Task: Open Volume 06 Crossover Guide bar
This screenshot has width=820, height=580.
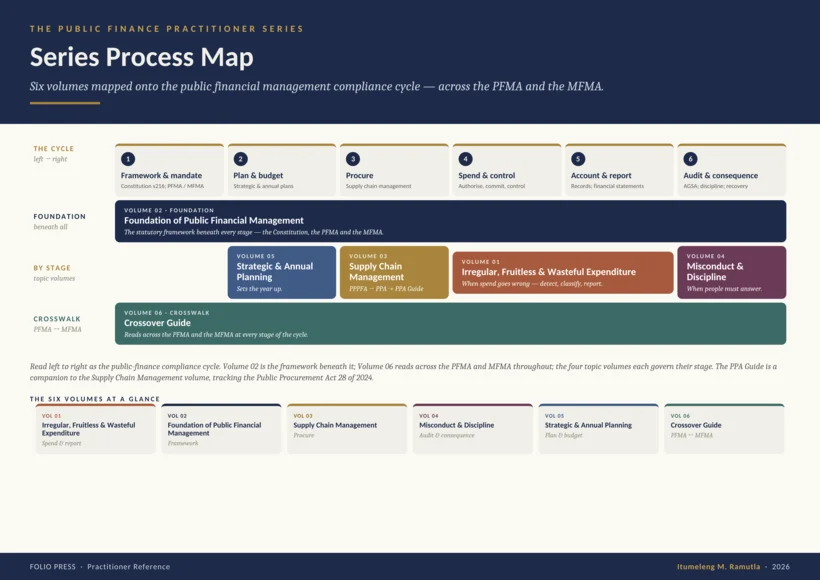Action: pos(450,324)
